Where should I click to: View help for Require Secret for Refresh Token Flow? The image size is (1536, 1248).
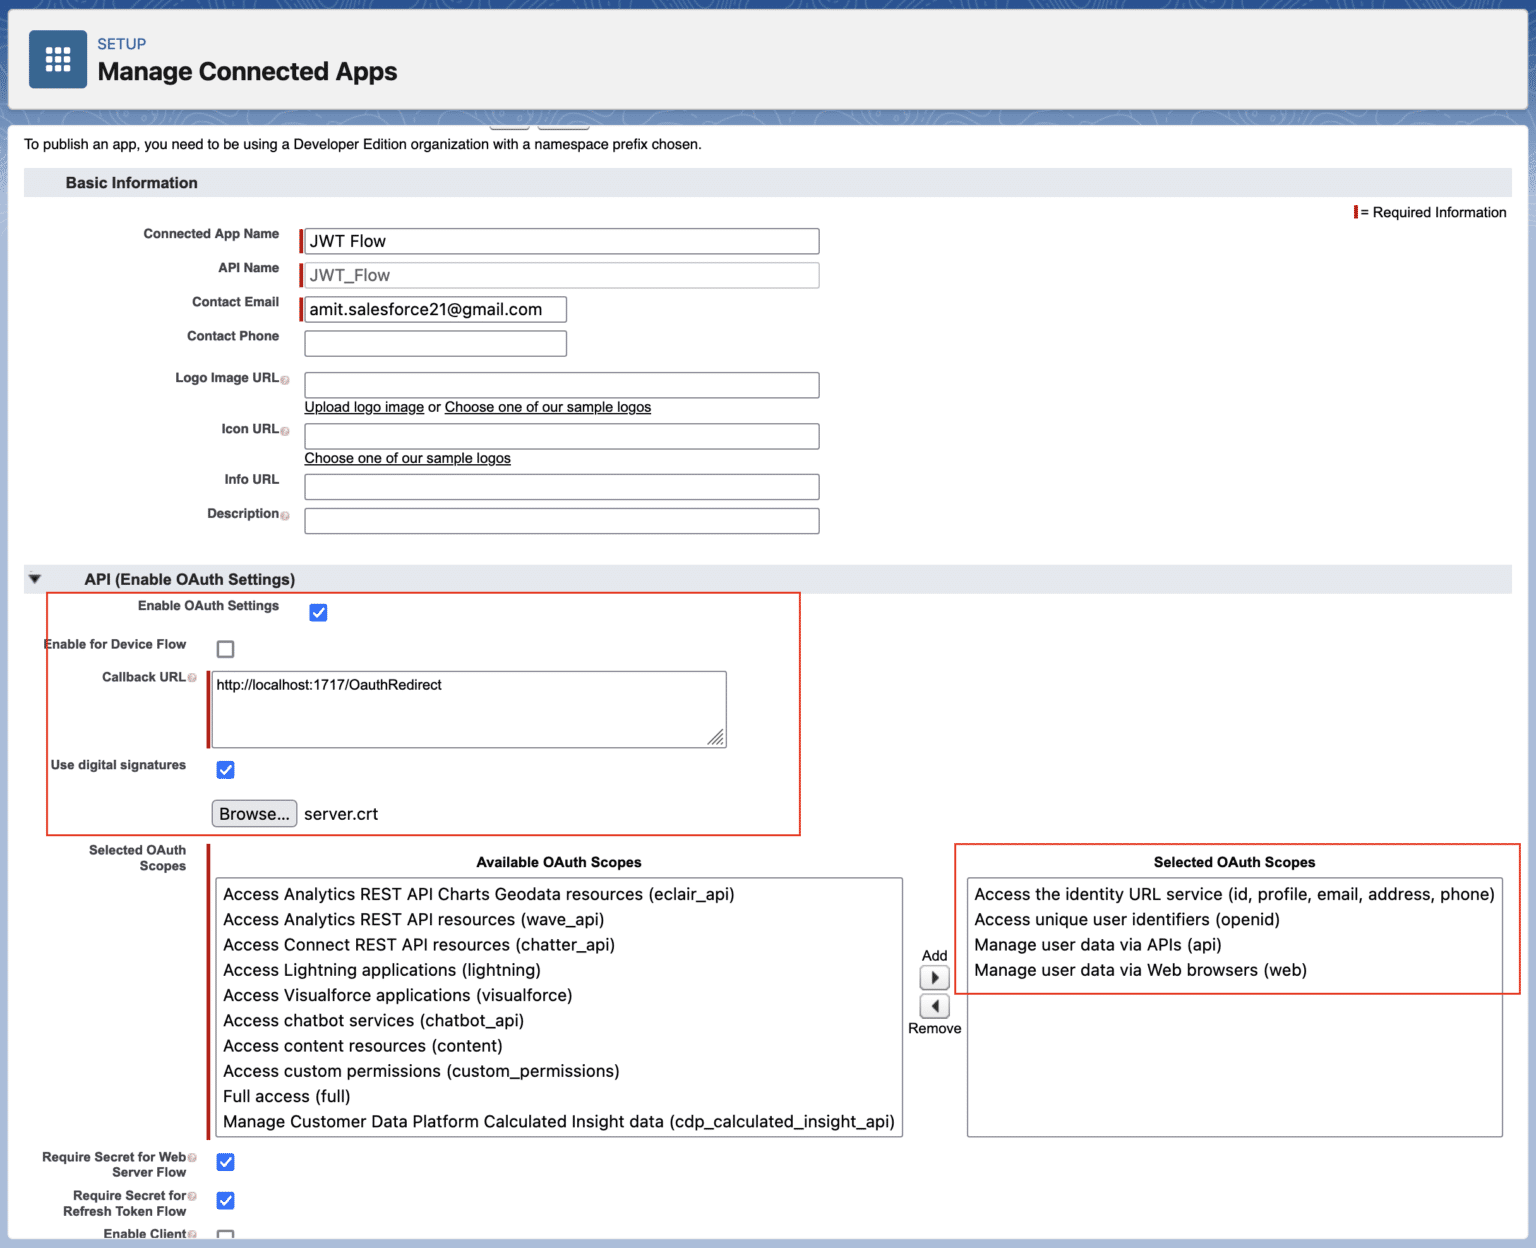[x=192, y=1196]
